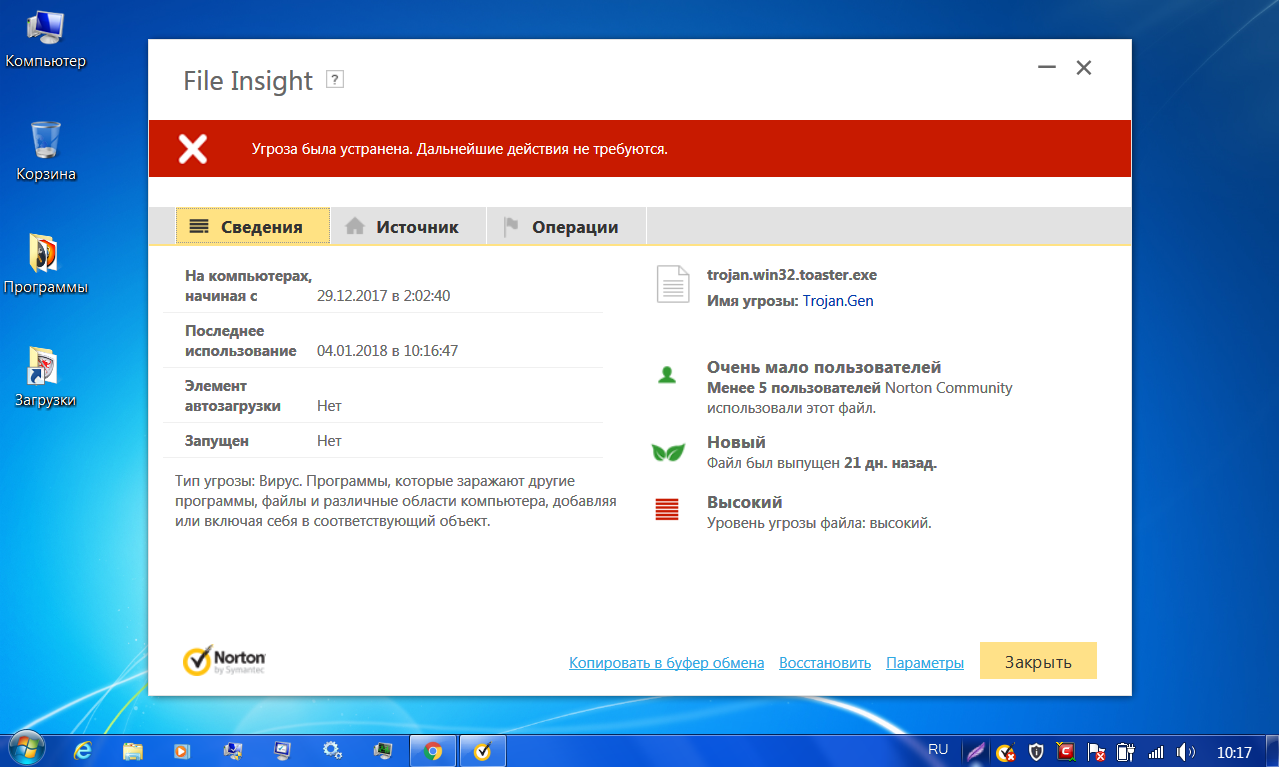
Task: Click the red X threat status icon
Action: [x=193, y=149]
